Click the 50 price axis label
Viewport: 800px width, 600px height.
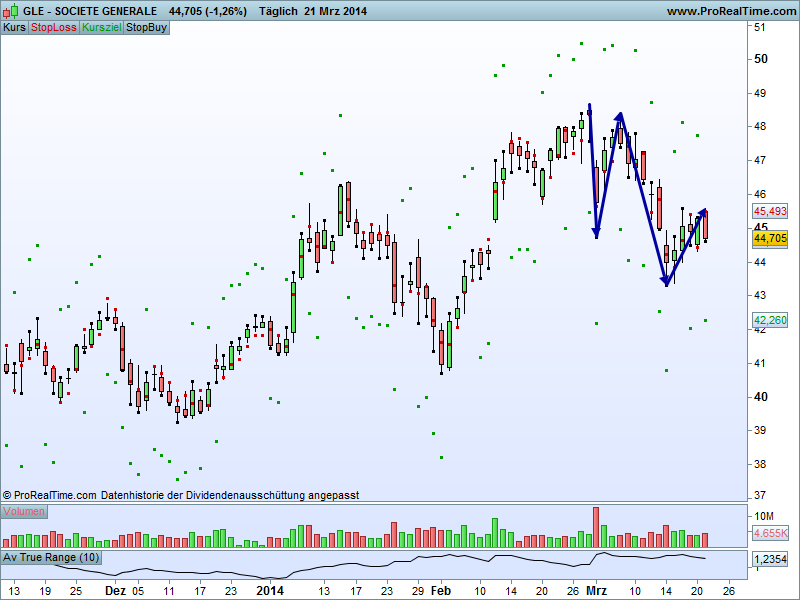760,59
